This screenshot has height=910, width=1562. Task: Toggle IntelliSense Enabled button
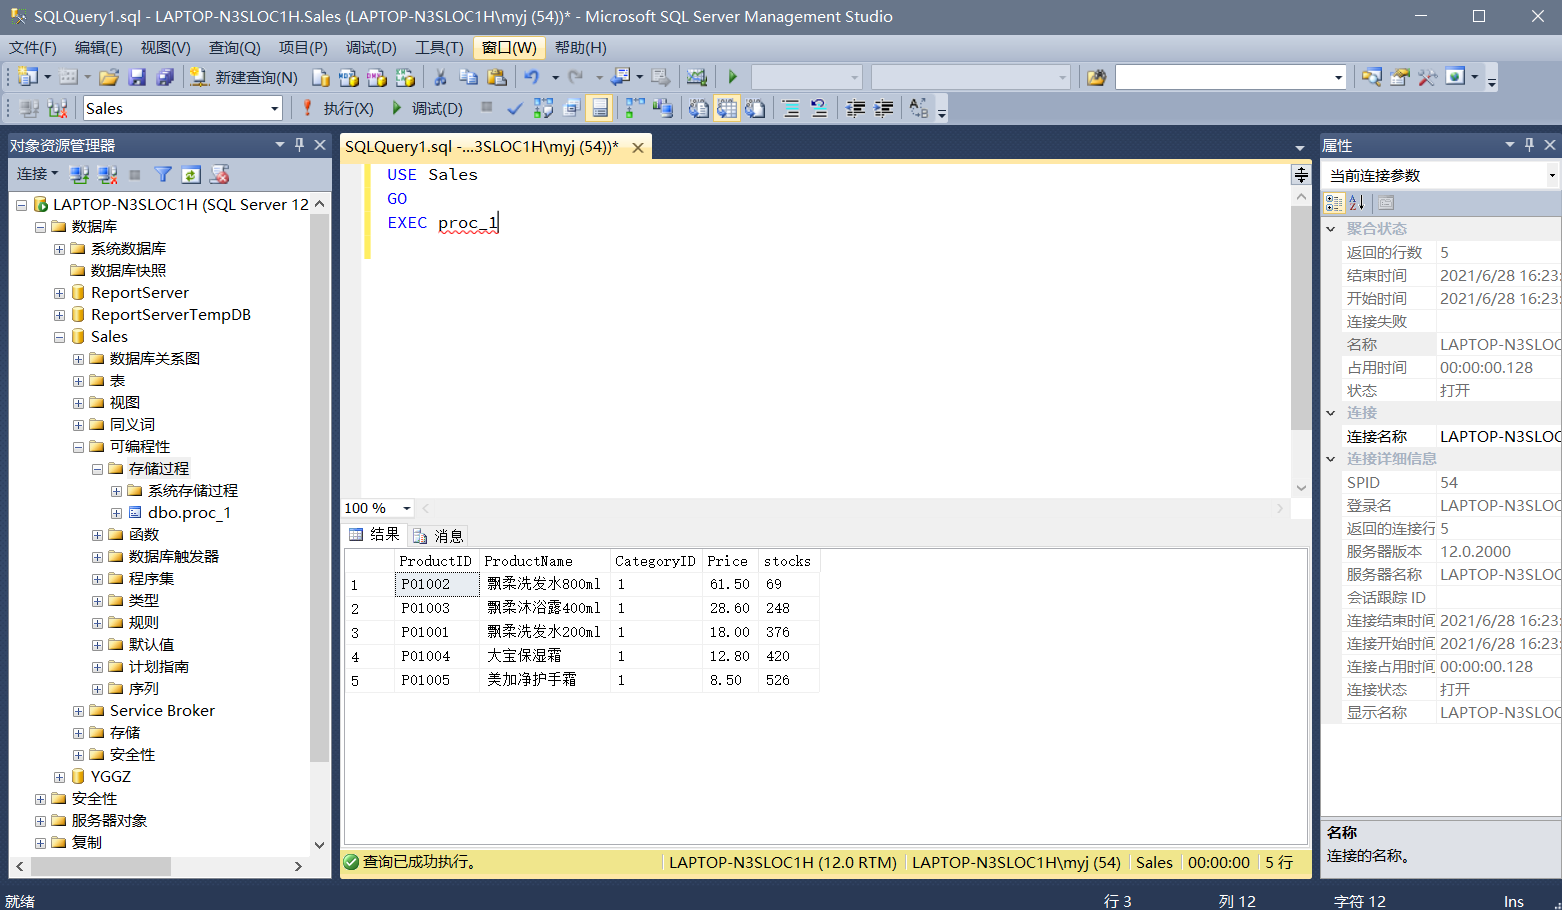599,108
